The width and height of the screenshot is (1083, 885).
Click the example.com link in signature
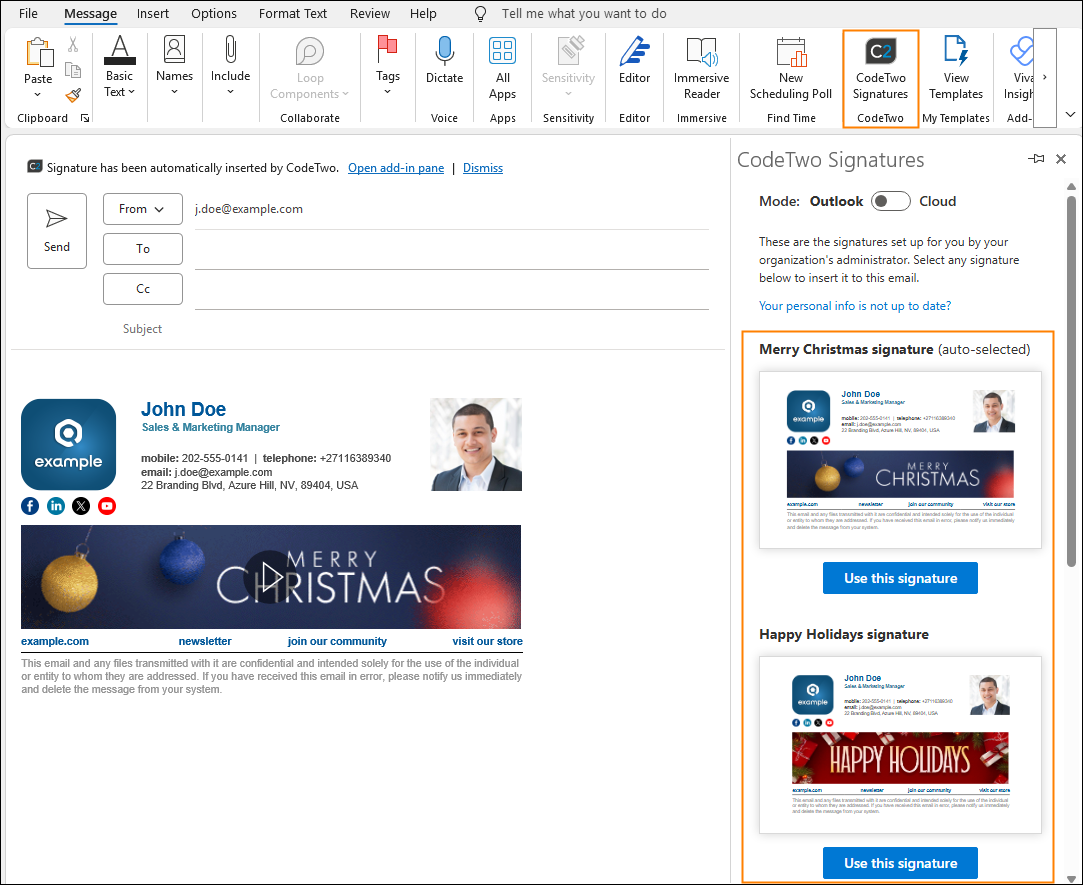[55, 641]
